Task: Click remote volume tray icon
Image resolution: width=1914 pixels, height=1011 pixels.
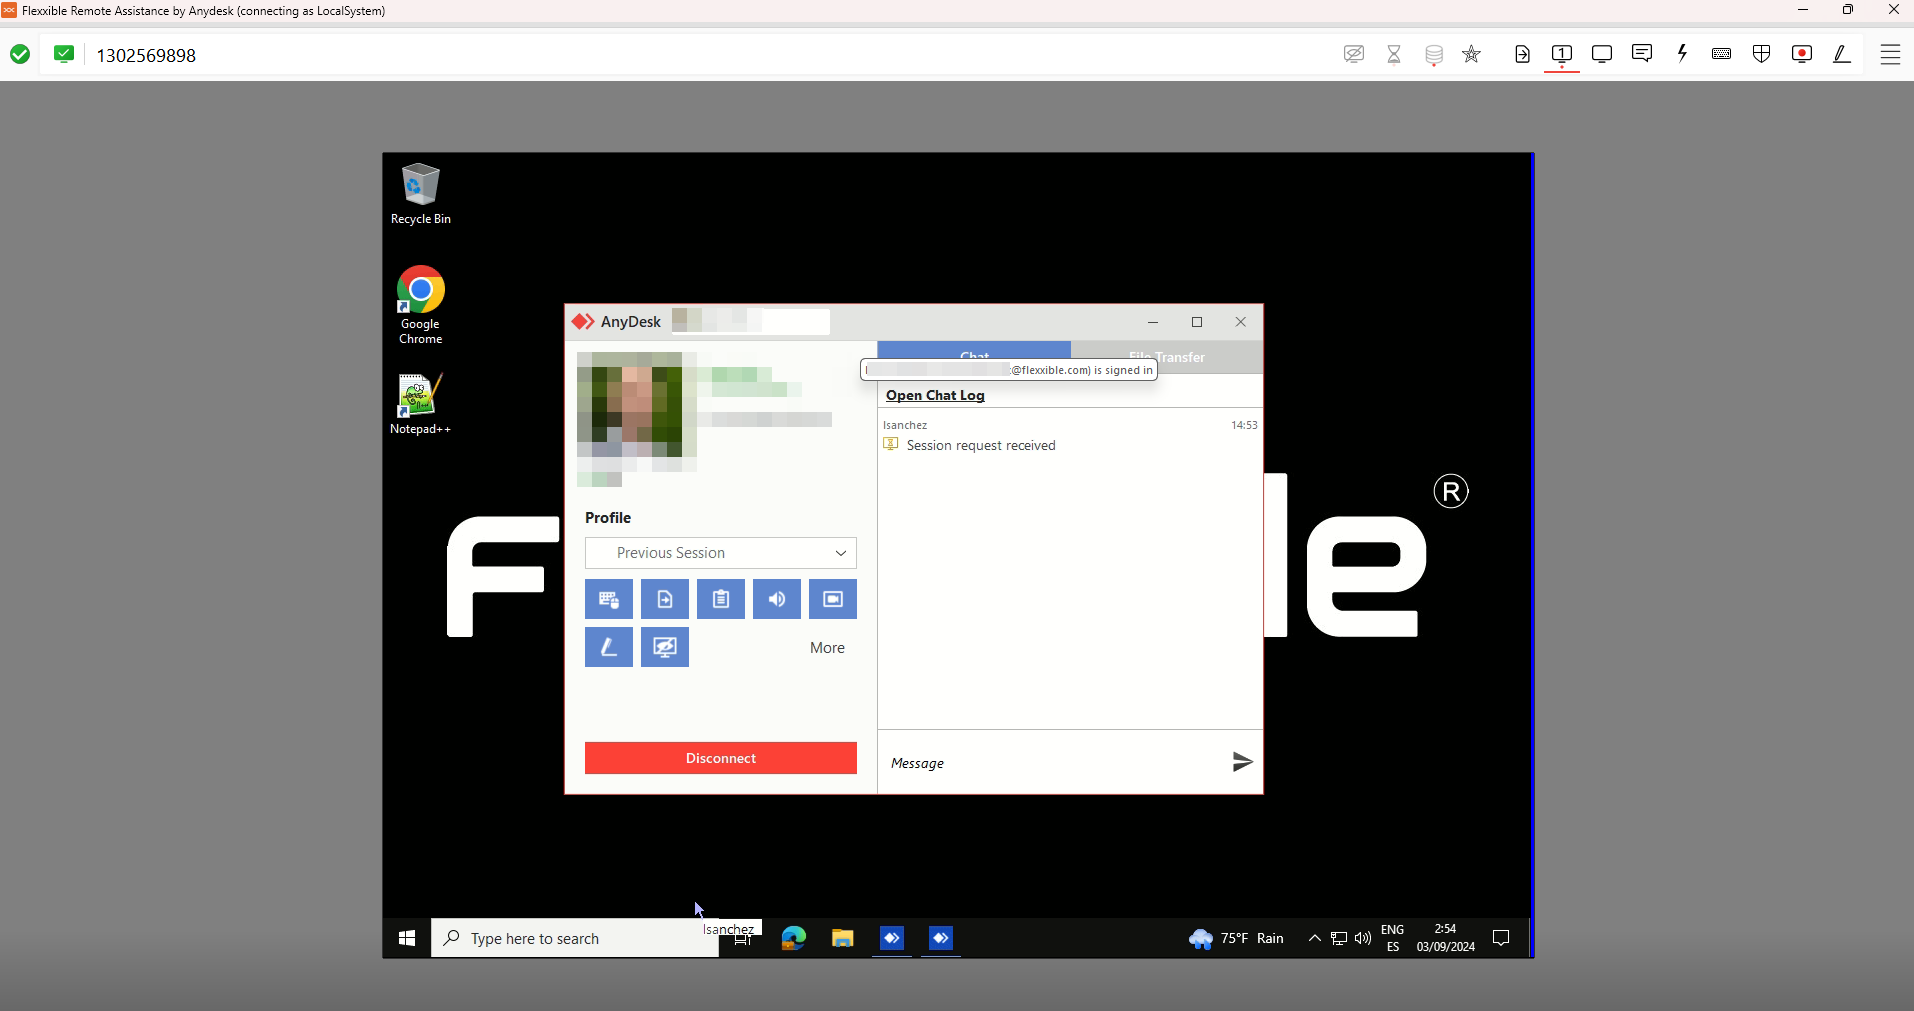Action: [1363, 938]
